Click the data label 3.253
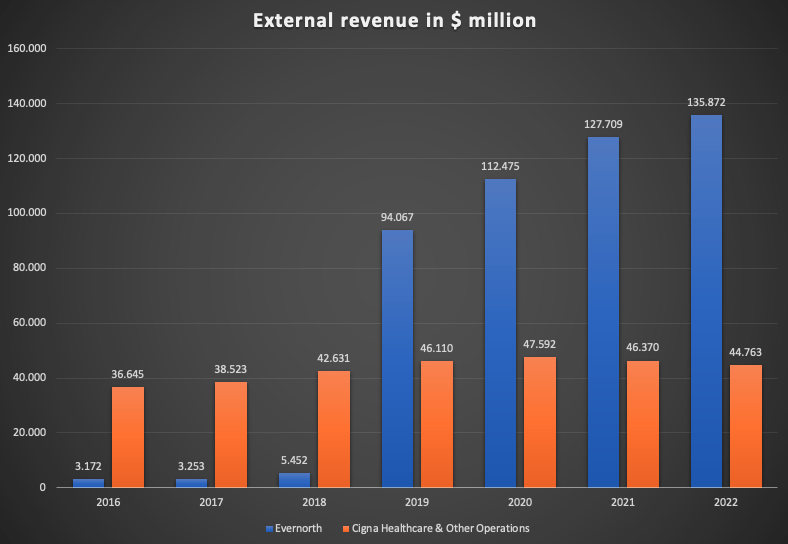 tap(191, 466)
